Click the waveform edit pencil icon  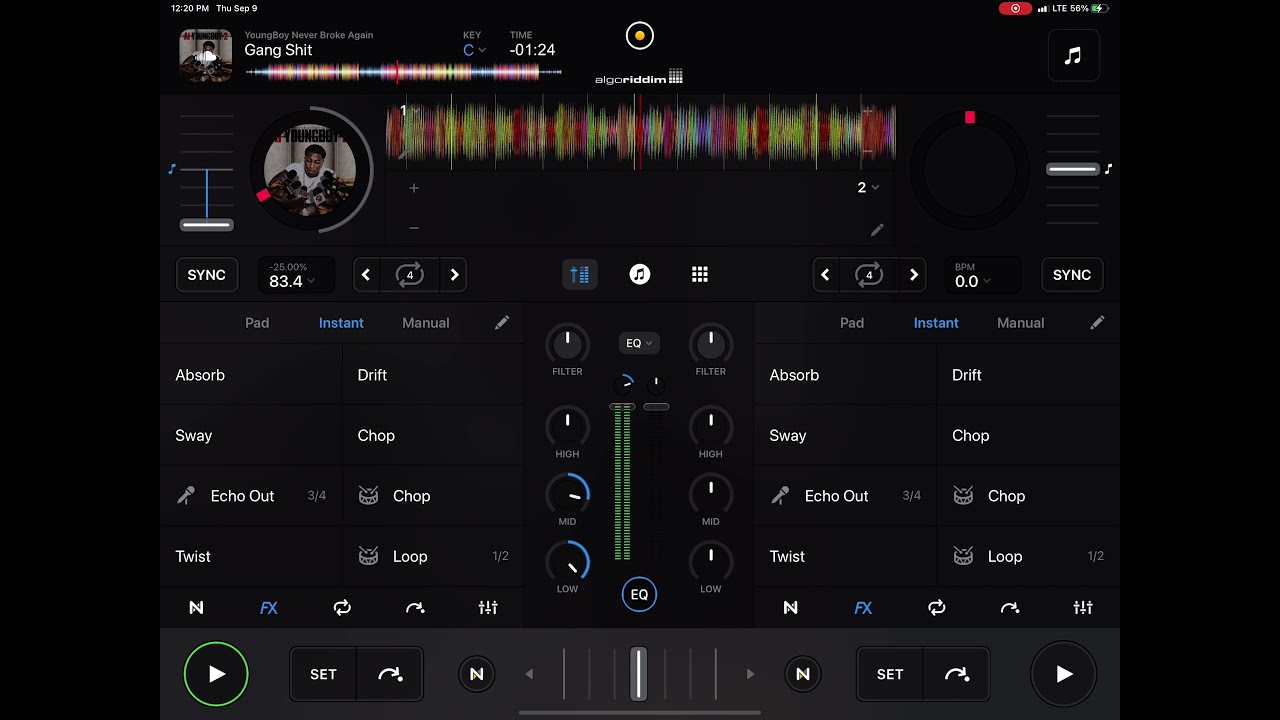tap(877, 230)
